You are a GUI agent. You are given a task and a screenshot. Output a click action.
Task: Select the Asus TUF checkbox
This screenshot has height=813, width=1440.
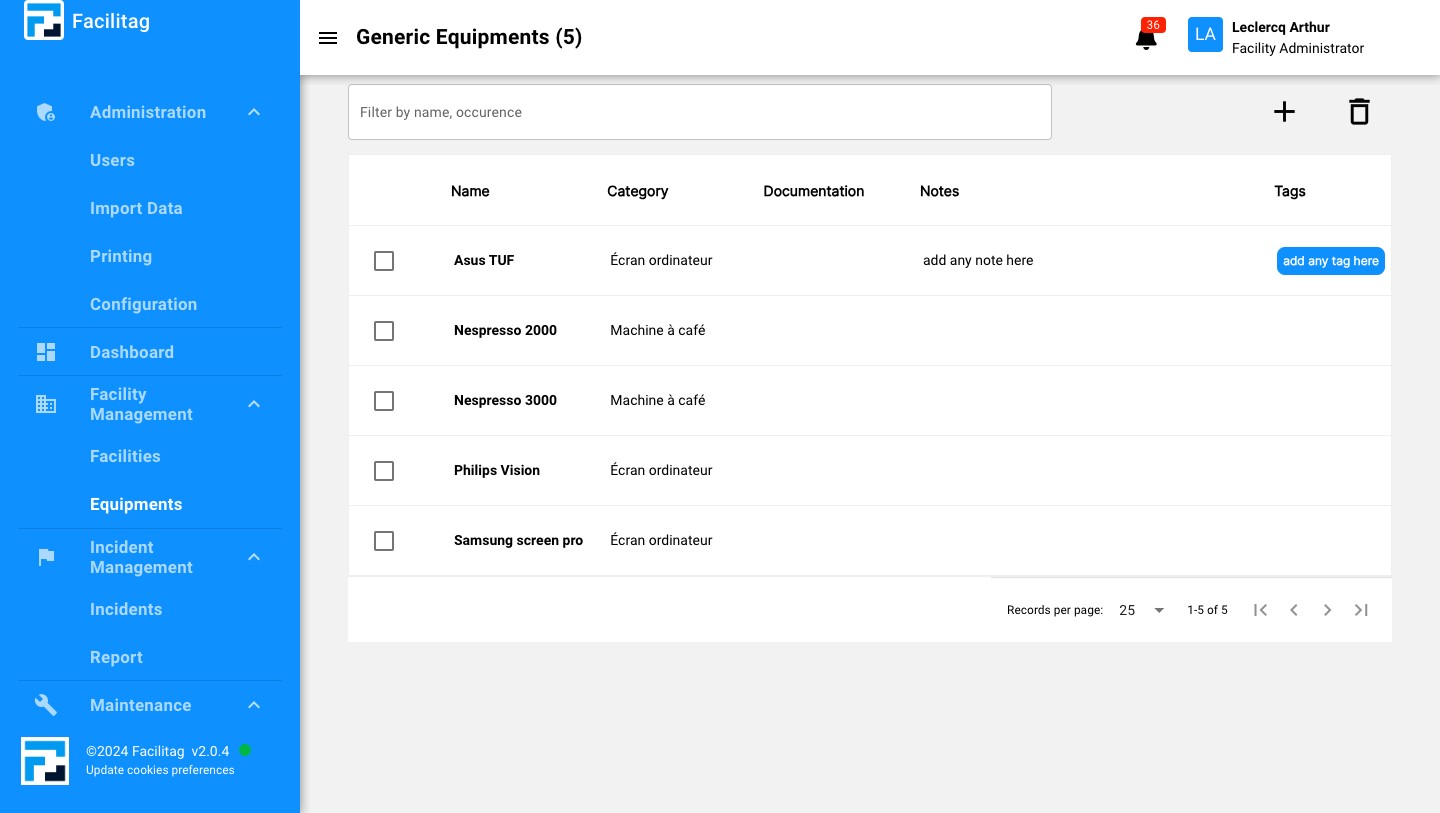click(x=384, y=261)
